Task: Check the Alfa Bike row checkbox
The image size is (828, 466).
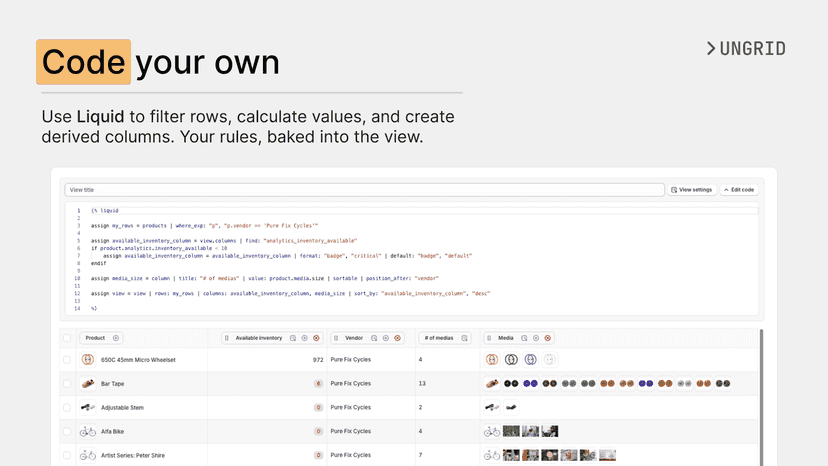Action: (x=67, y=432)
